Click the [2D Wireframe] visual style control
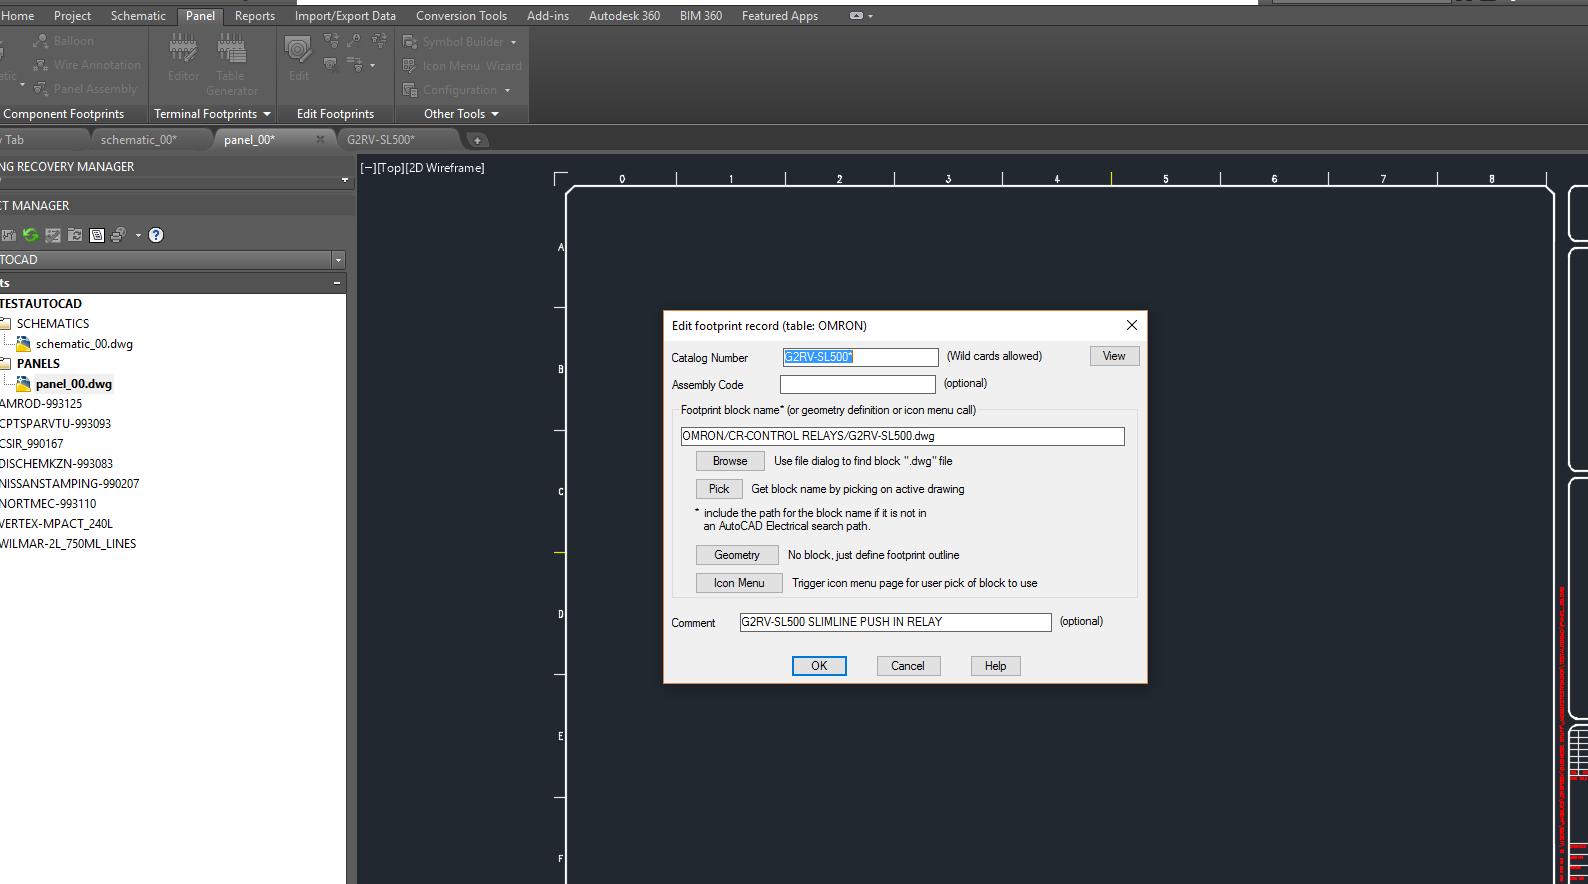 tap(445, 168)
